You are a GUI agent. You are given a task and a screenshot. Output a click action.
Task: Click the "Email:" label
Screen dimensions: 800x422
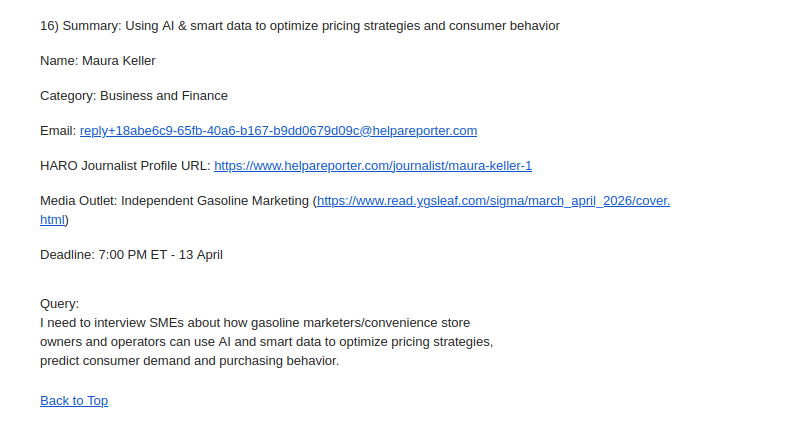58,131
